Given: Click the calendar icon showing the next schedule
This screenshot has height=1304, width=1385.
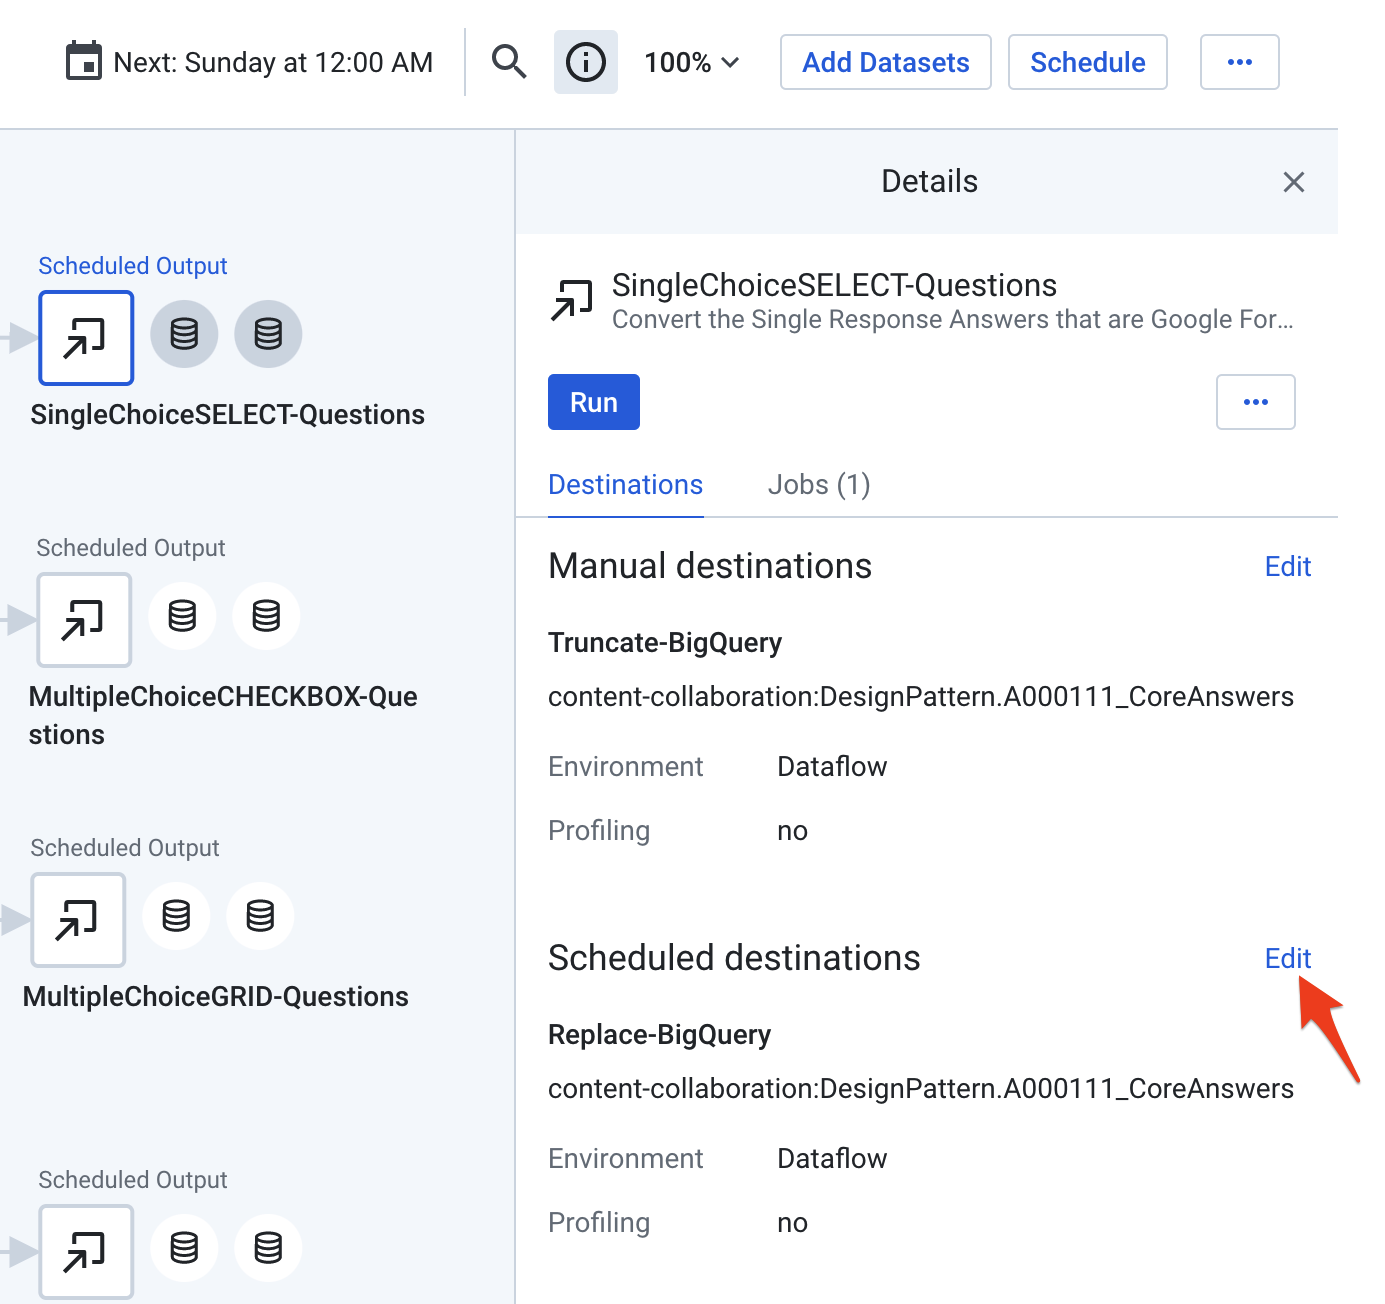Looking at the screenshot, I should (85, 60).
